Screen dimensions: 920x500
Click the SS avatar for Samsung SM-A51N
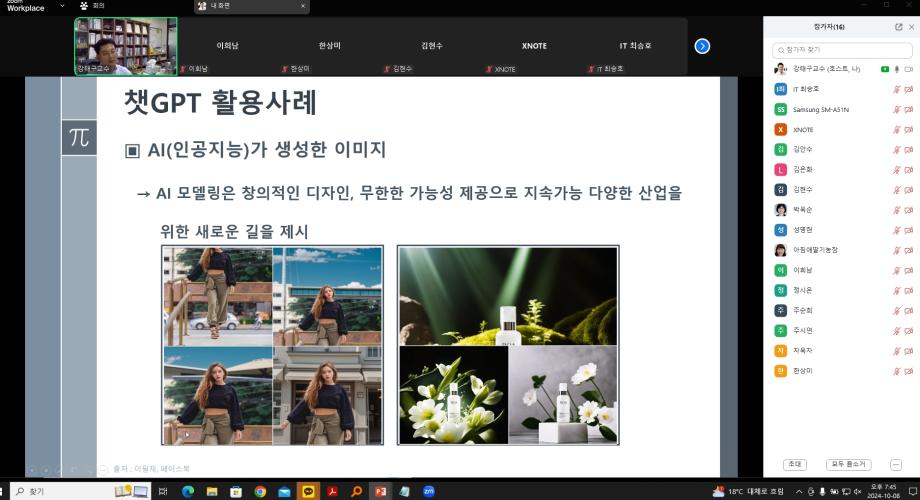780,110
